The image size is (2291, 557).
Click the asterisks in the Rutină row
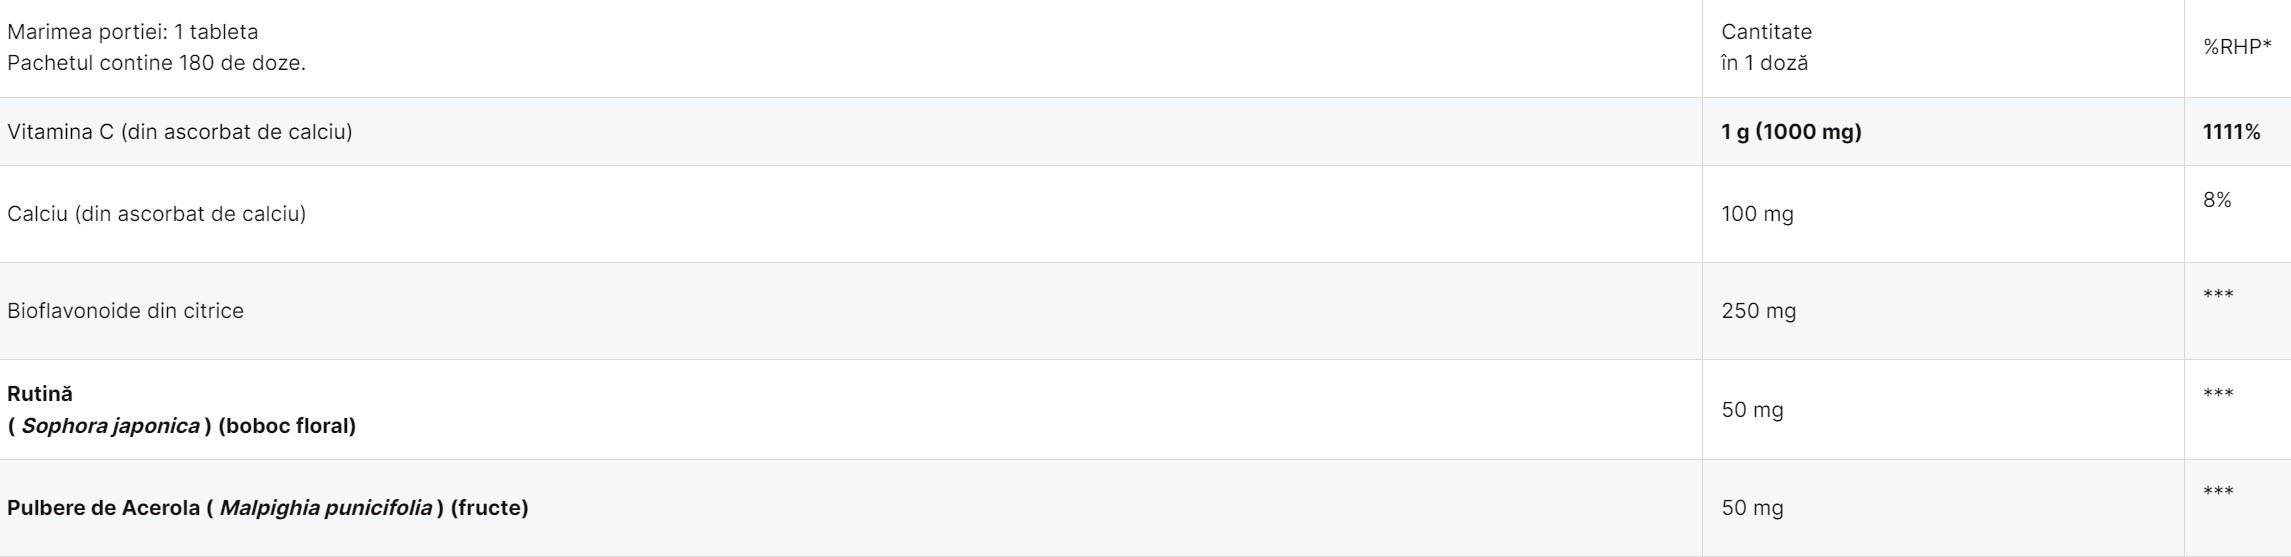point(2219,394)
